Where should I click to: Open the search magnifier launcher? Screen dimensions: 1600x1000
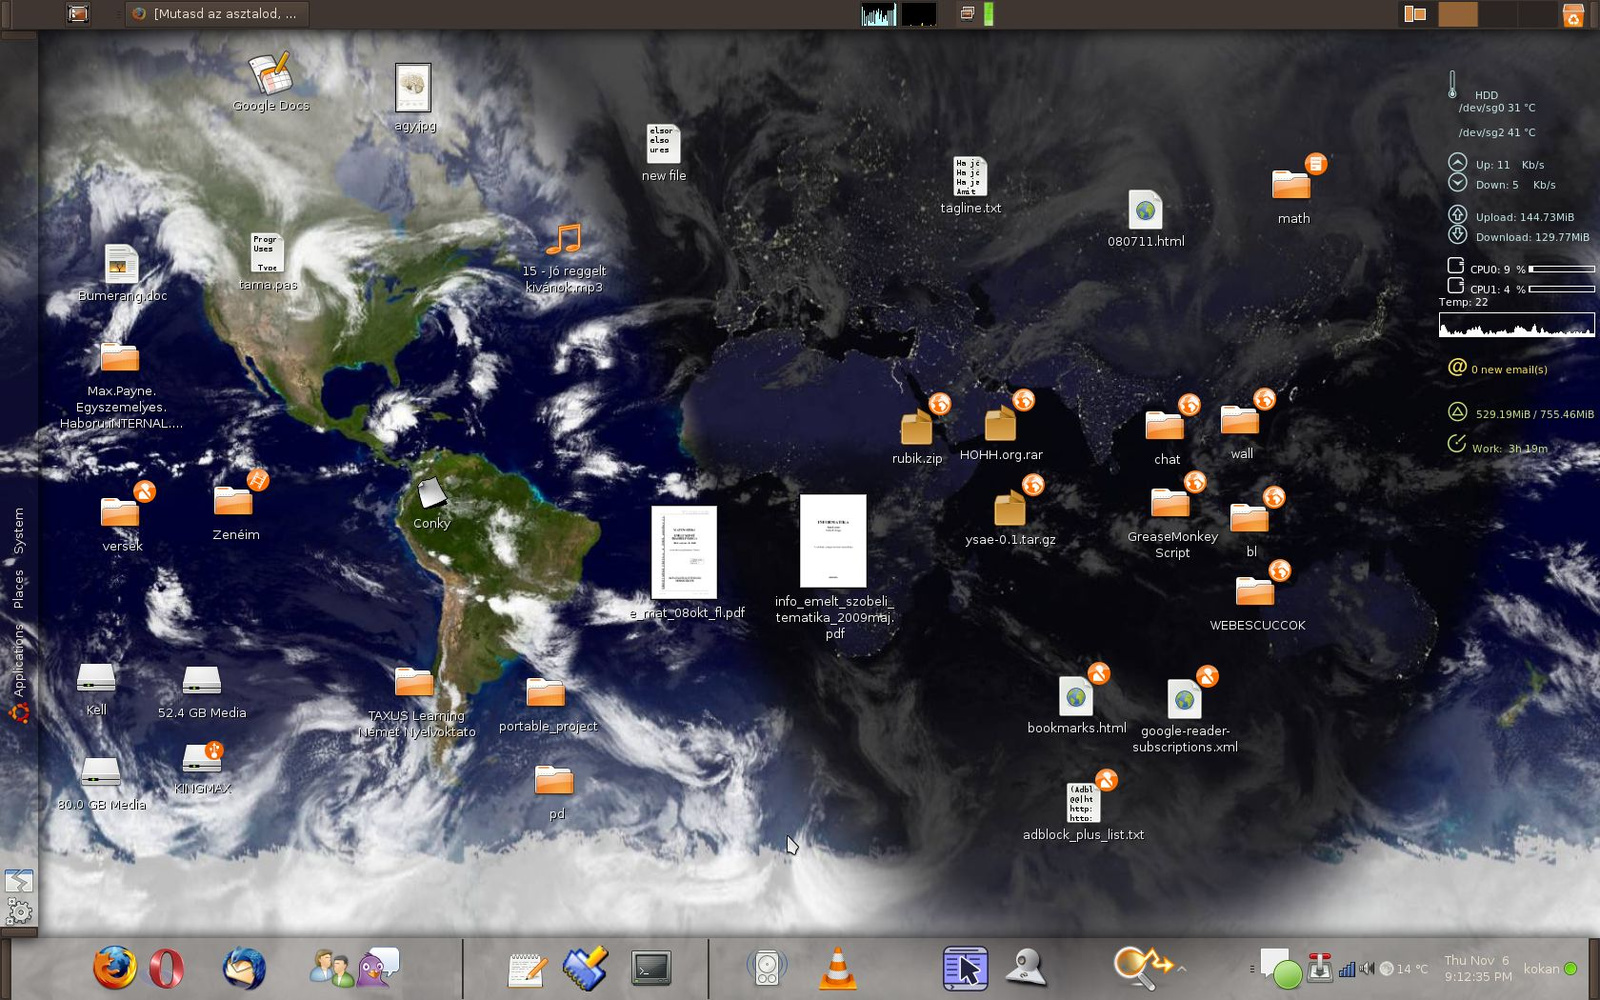[x=1143, y=968]
